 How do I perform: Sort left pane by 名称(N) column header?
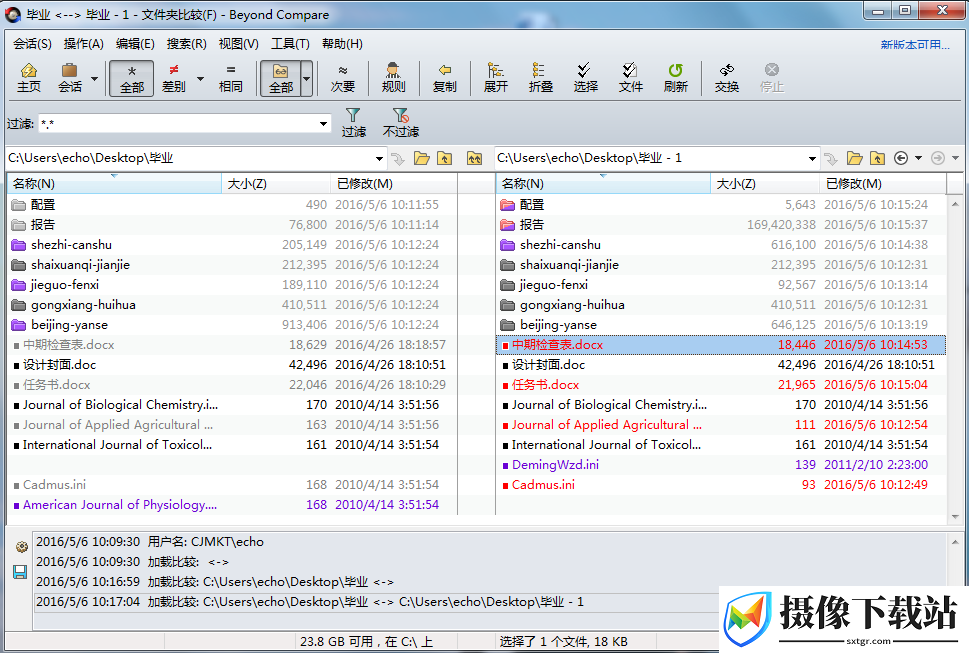114,183
